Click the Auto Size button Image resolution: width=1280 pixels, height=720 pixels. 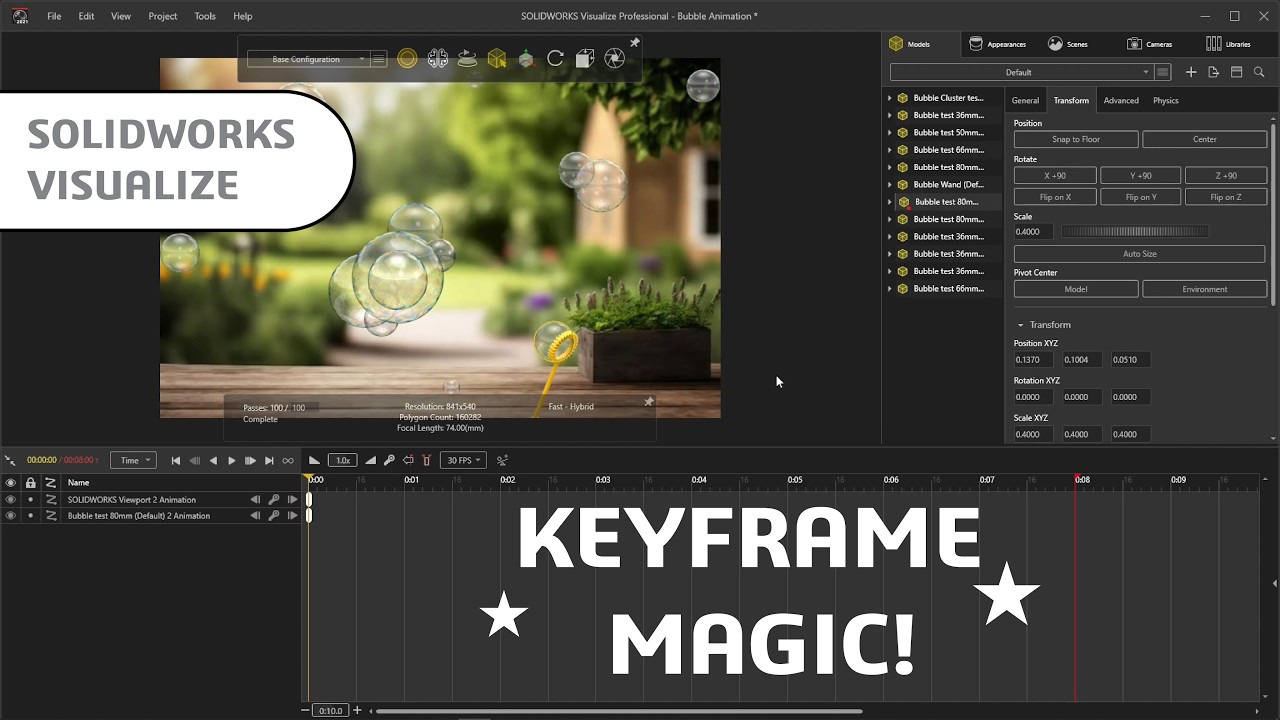(1140, 254)
